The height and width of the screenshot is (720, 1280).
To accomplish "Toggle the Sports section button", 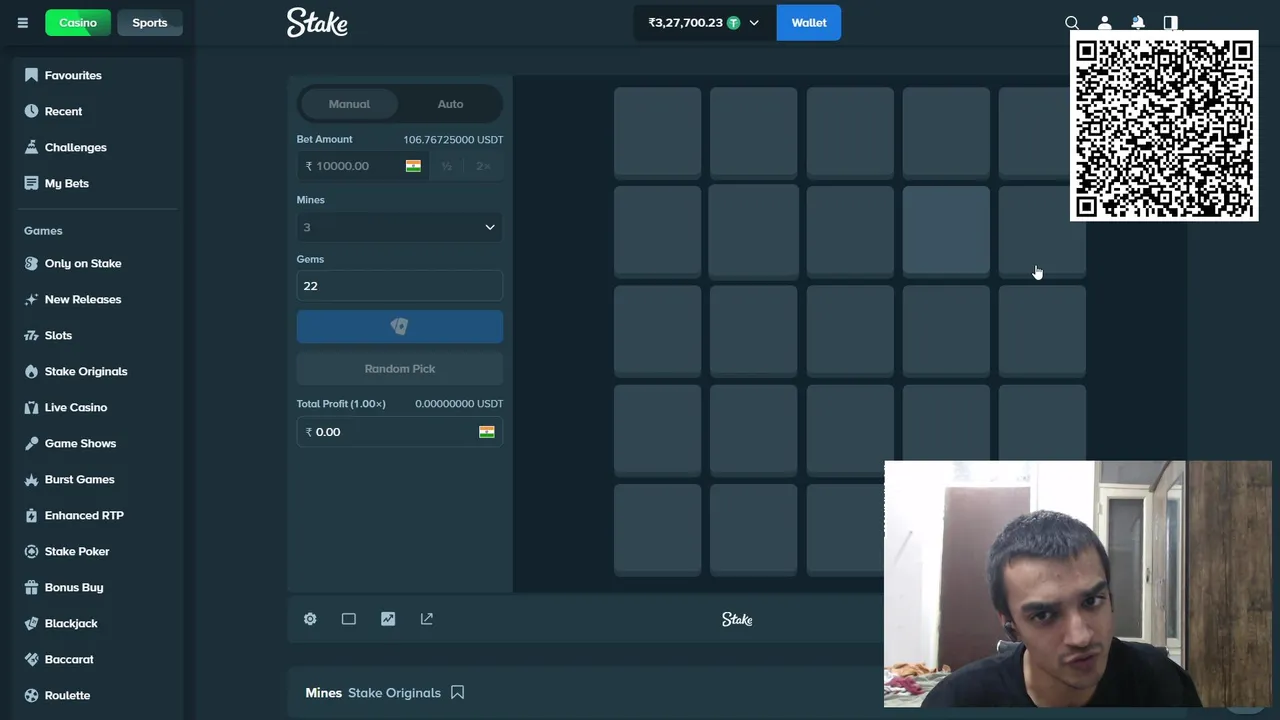I will tap(150, 22).
